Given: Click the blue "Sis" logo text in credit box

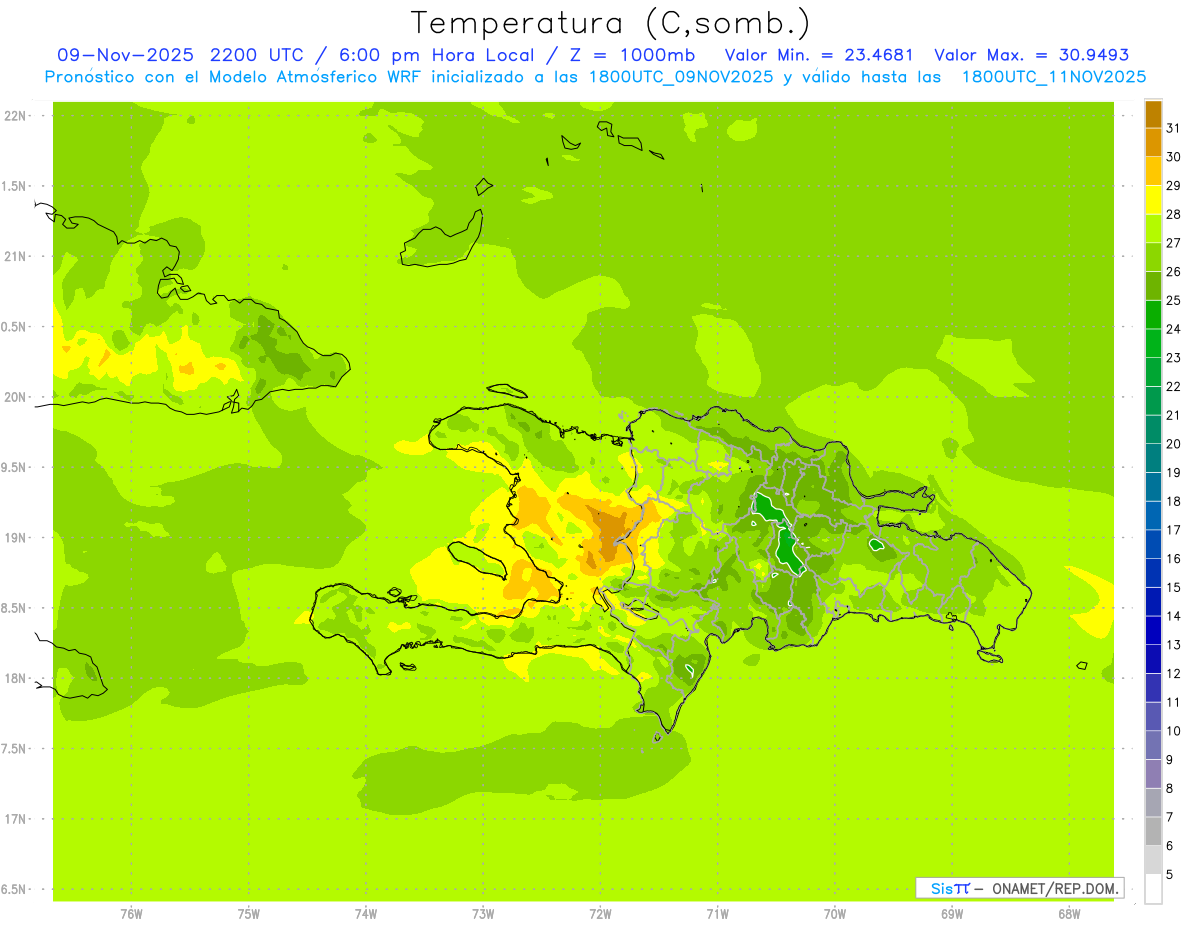Looking at the screenshot, I should [x=941, y=888].
